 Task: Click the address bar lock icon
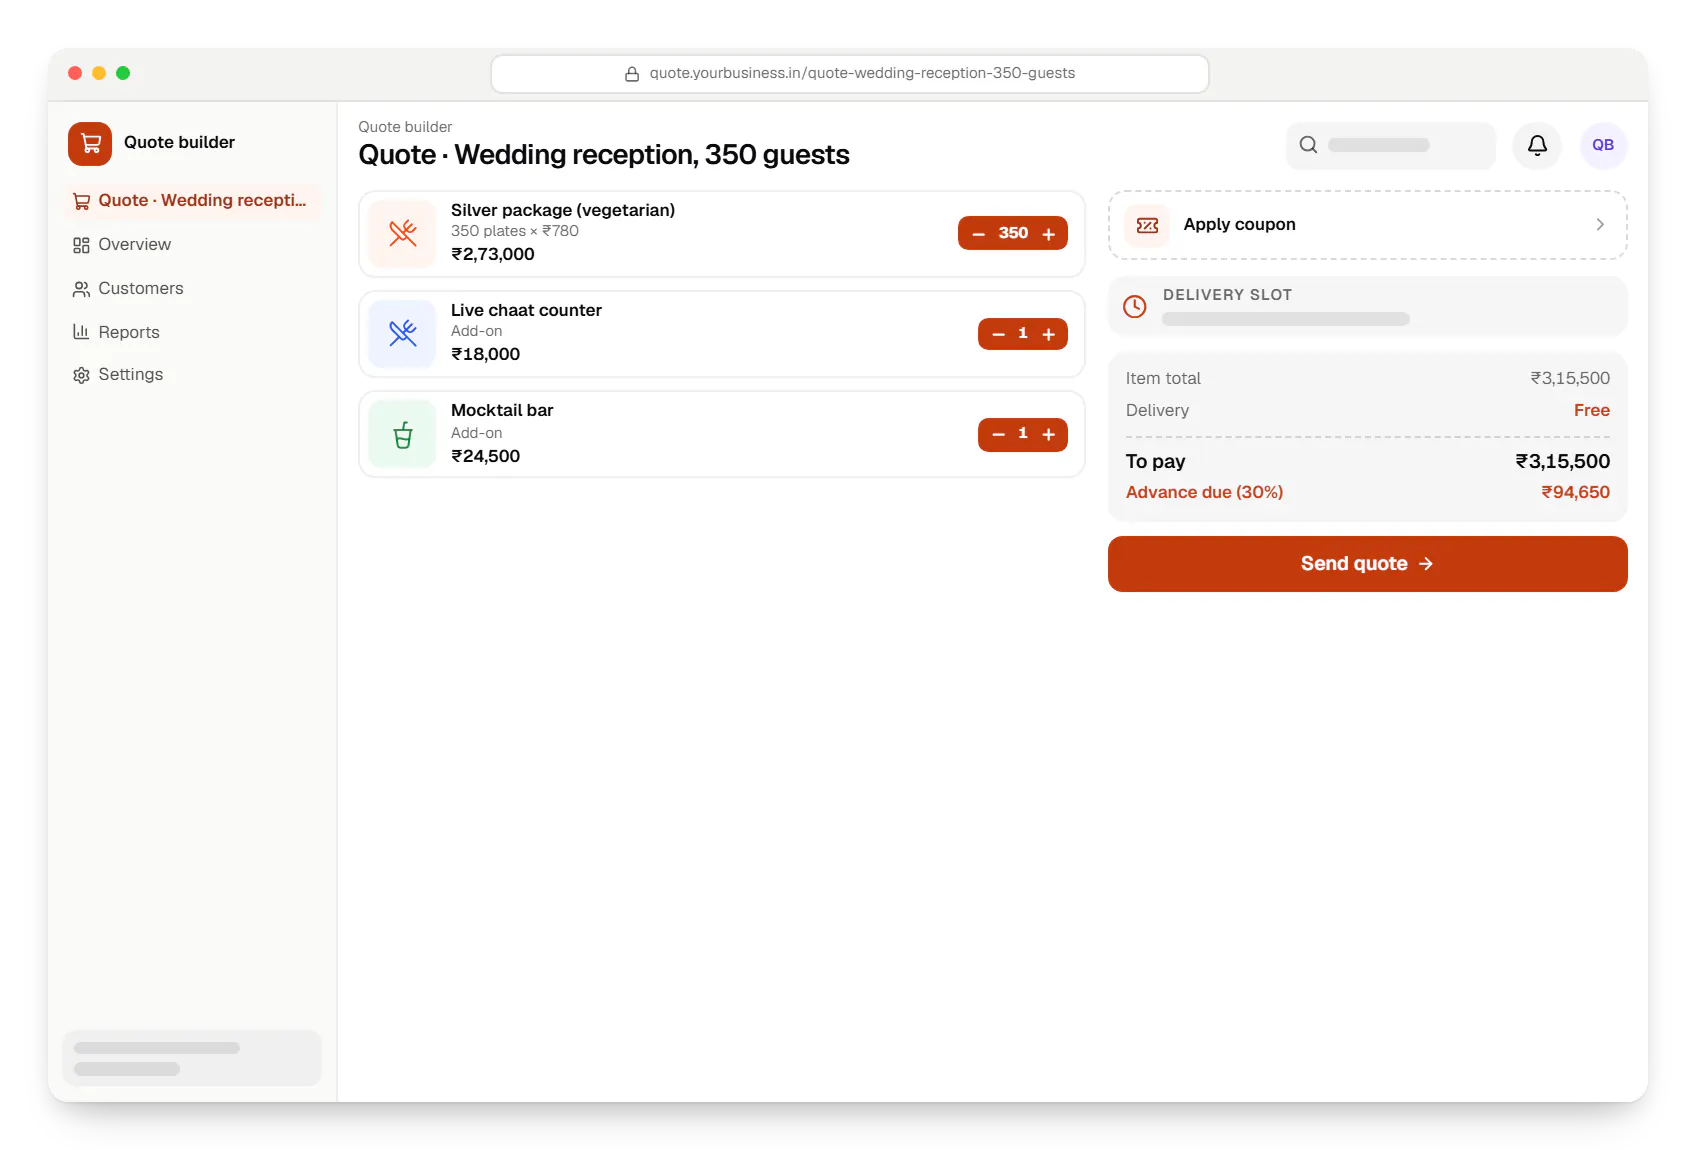(x=632, y=74)
